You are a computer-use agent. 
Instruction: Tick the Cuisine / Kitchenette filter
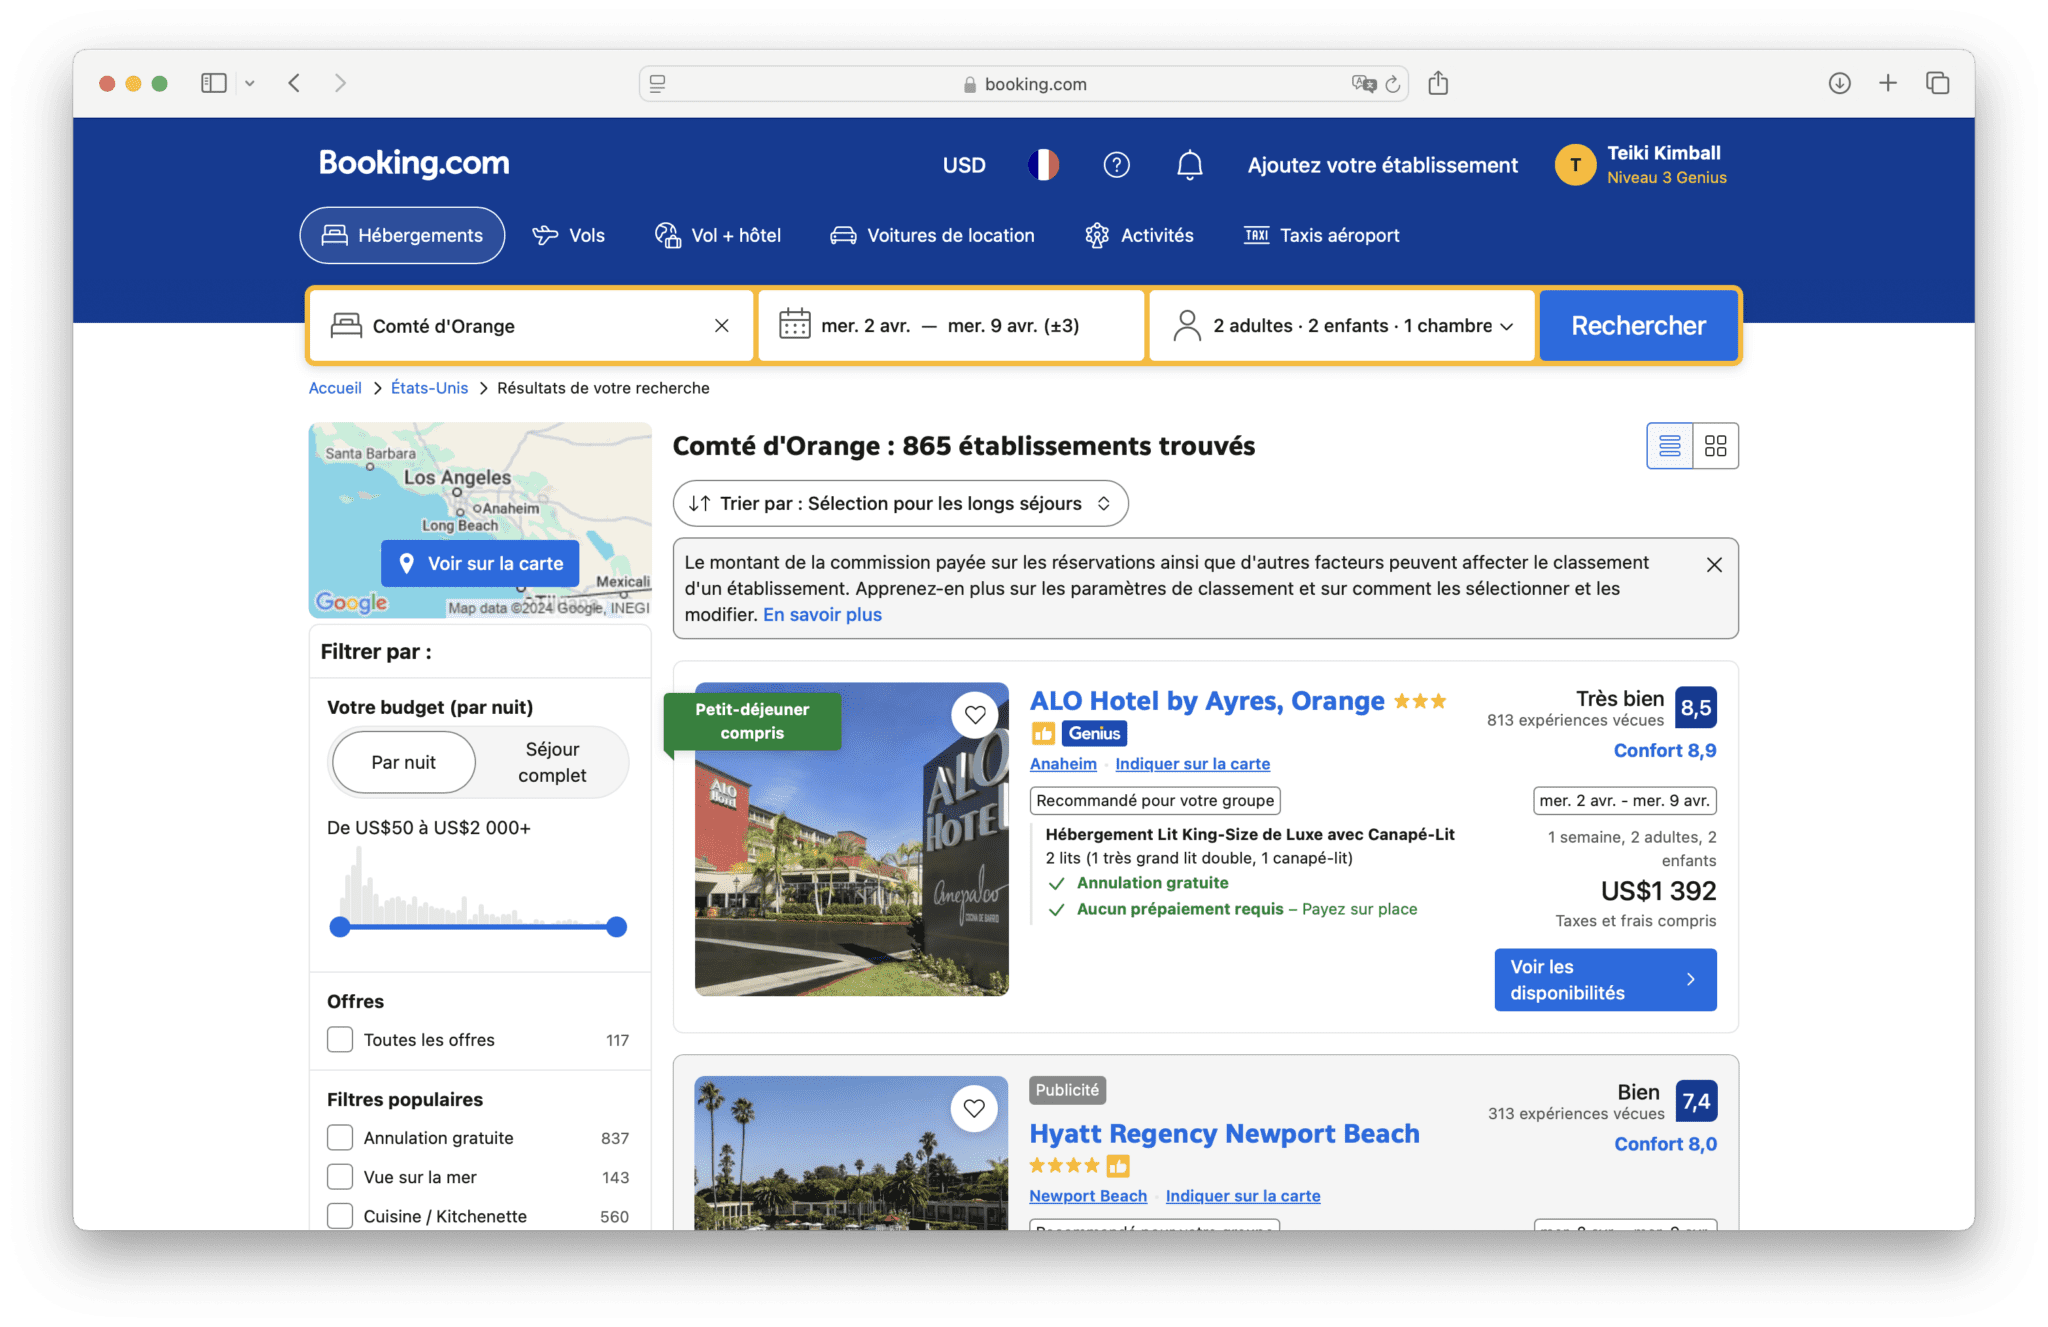340,1216
